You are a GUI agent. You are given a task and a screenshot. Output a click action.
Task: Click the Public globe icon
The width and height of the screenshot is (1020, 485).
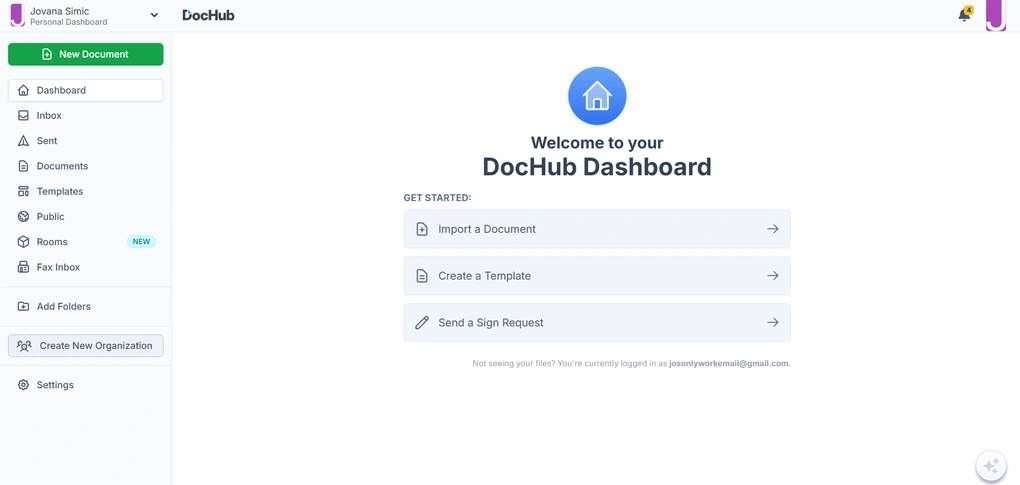click(x=23, y=216)
